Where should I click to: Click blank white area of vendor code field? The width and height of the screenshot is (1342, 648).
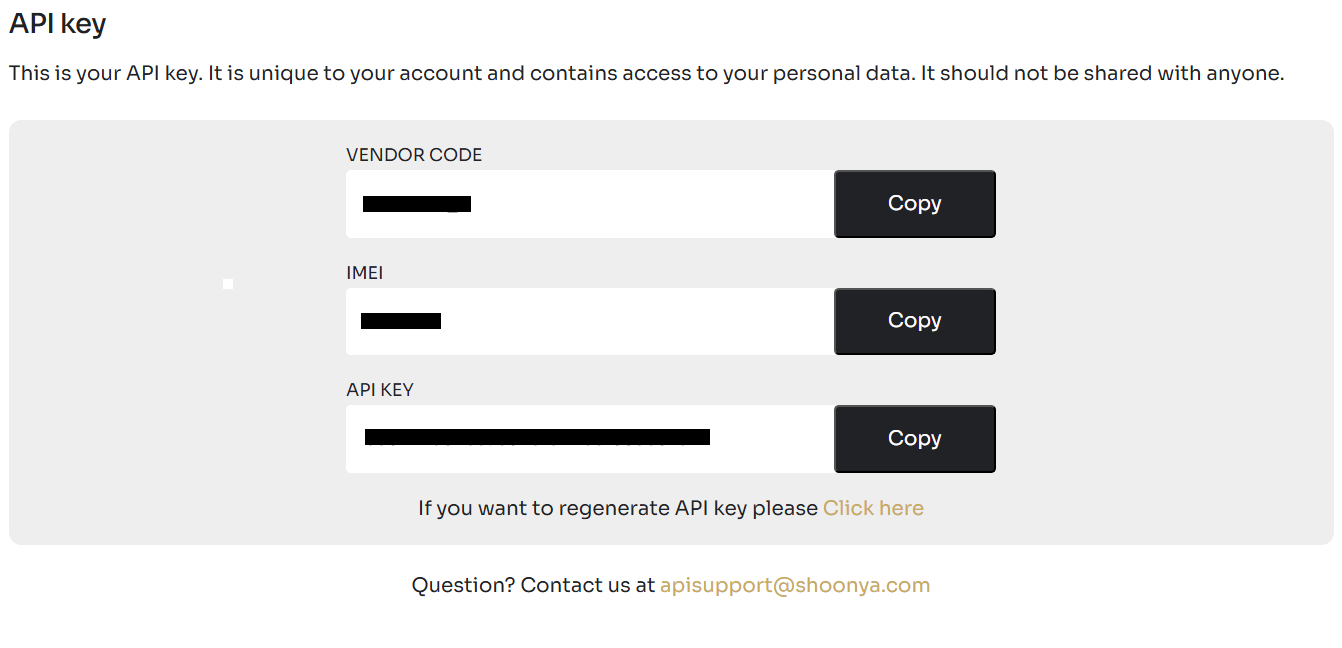click(652, 204)
